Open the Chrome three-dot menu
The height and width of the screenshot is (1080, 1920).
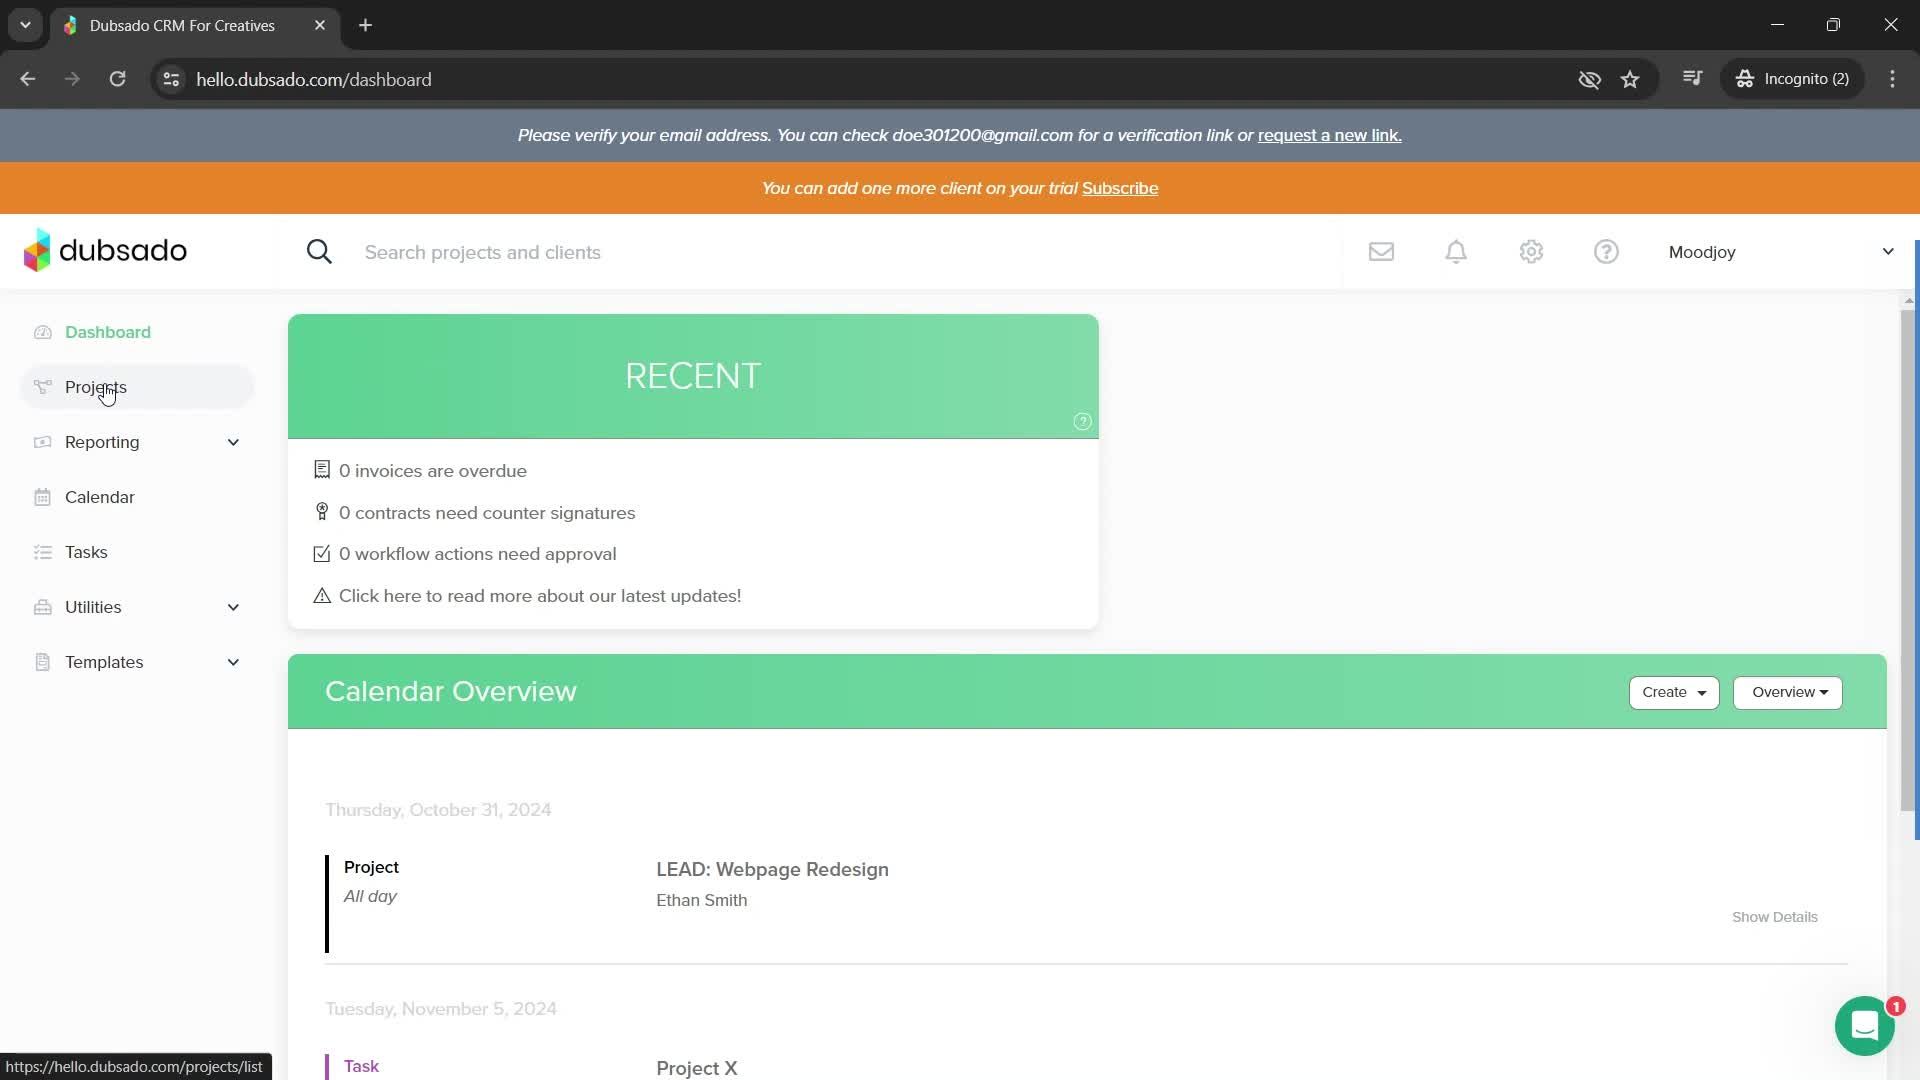[1892, 79]
